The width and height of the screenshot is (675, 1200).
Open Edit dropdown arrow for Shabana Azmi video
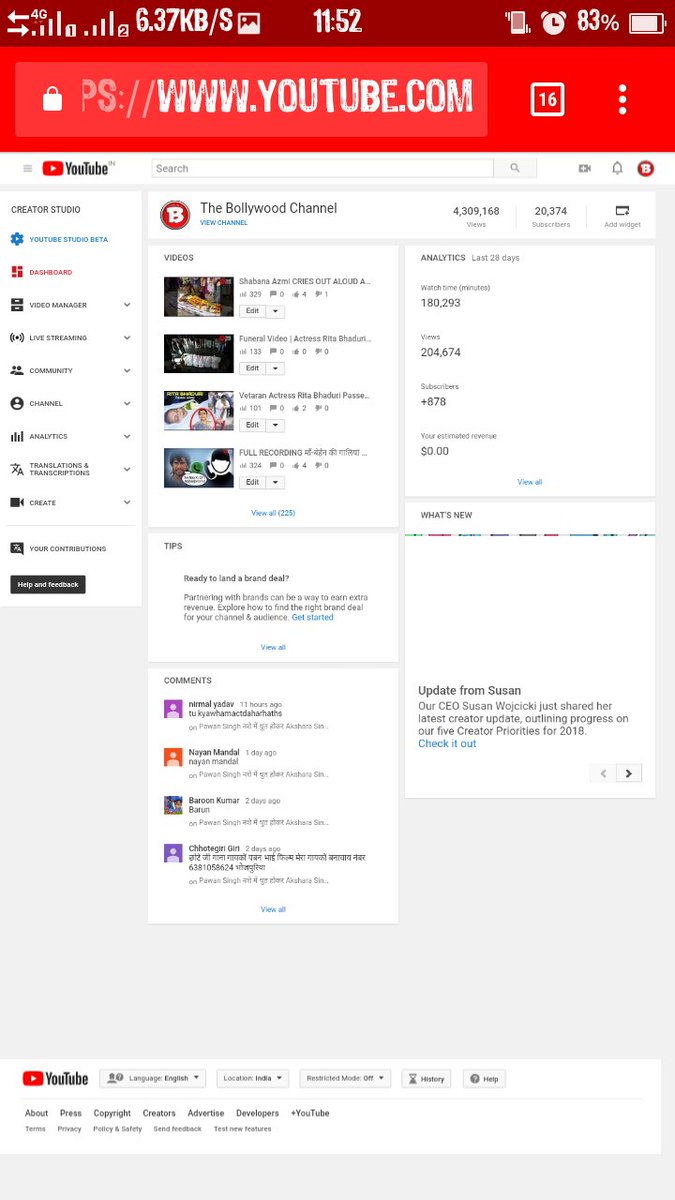point(275,311)
